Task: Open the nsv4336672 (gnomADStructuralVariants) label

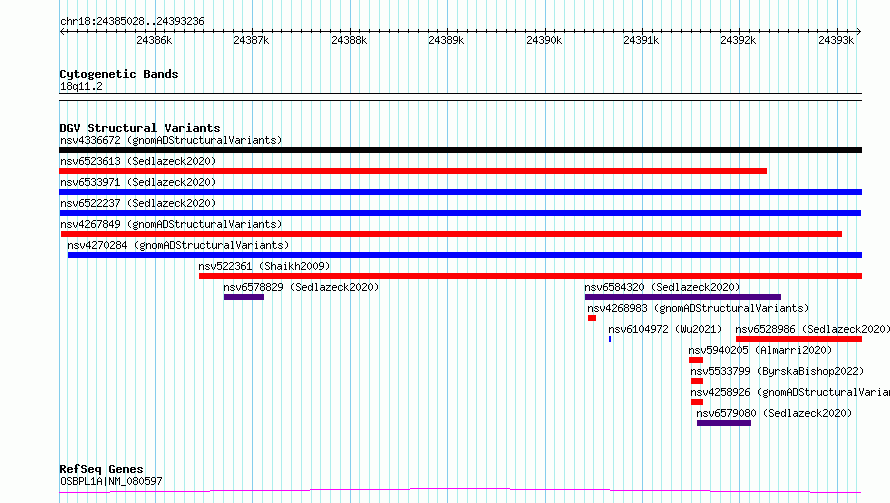Action: point(171,140)
